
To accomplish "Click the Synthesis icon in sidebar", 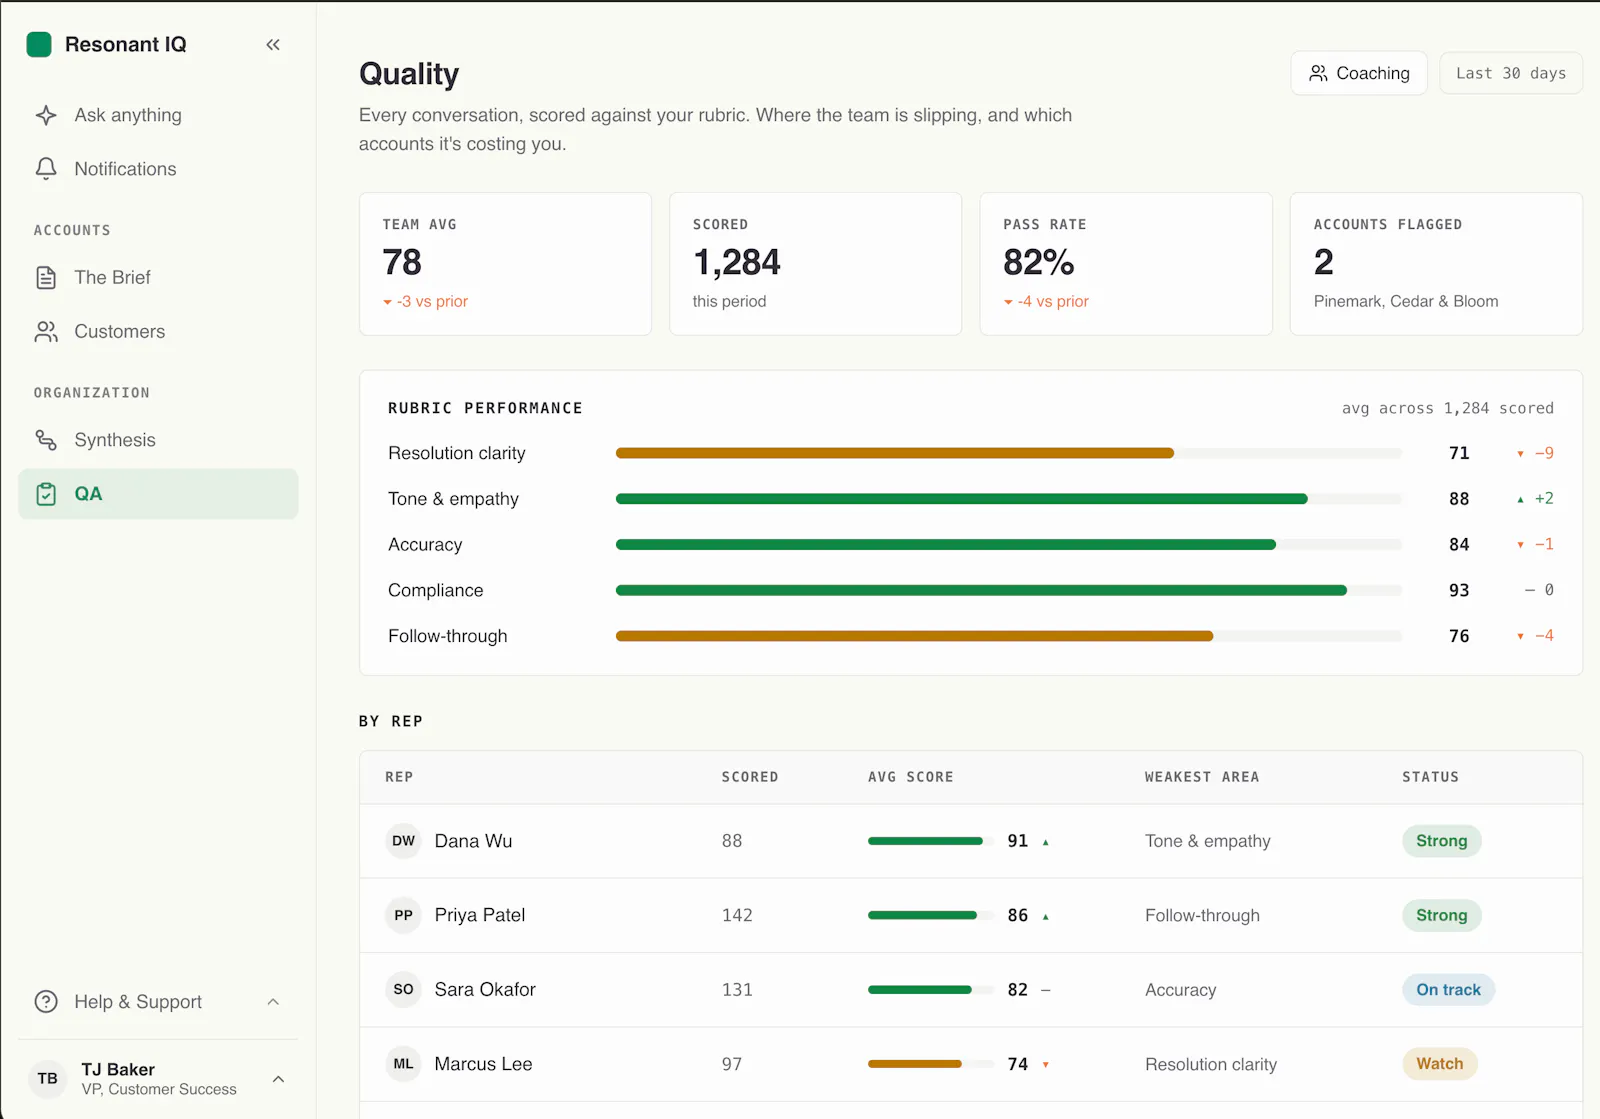I will (46, 440).
